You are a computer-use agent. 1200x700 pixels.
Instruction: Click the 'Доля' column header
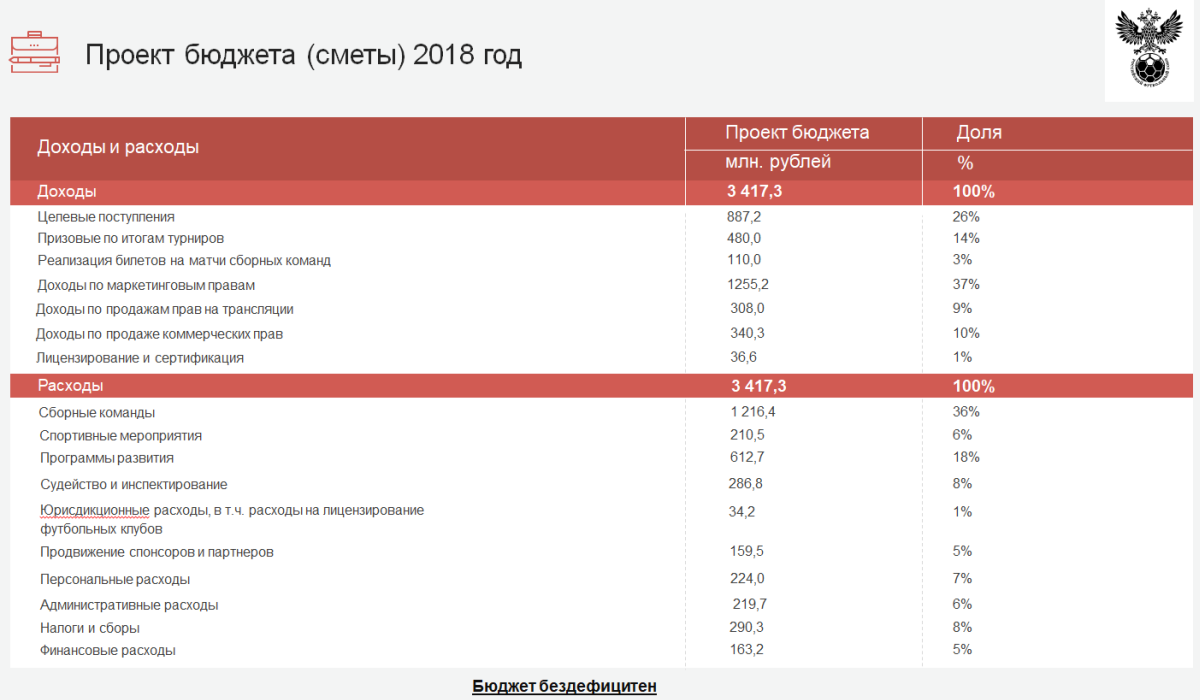point(979,132)
